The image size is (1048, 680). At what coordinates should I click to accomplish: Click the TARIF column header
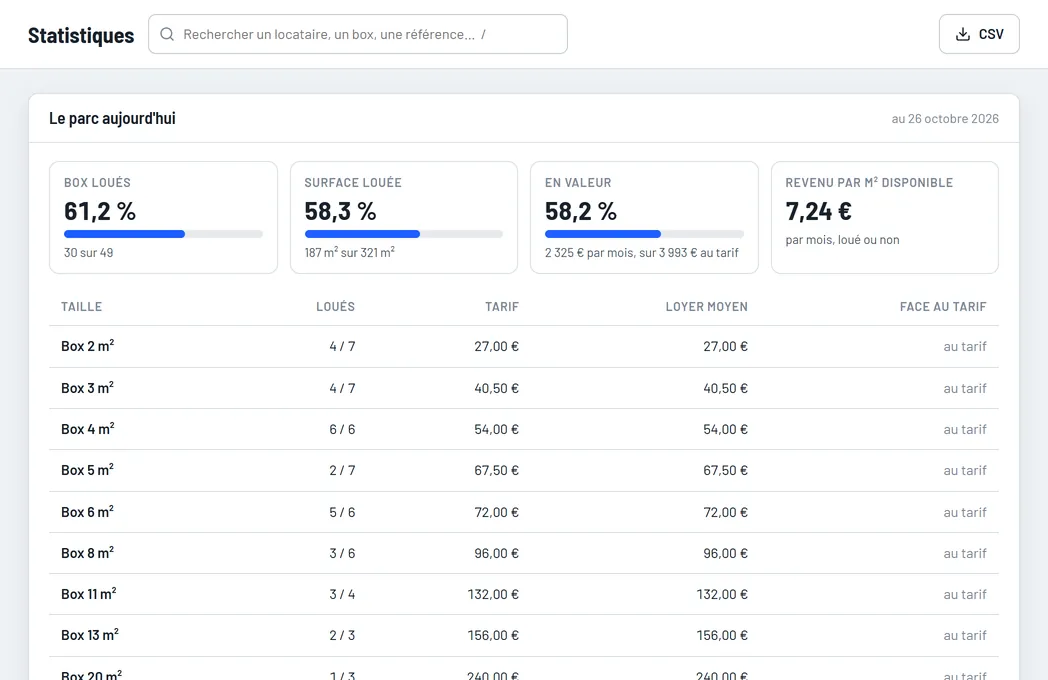coord(502,307)
